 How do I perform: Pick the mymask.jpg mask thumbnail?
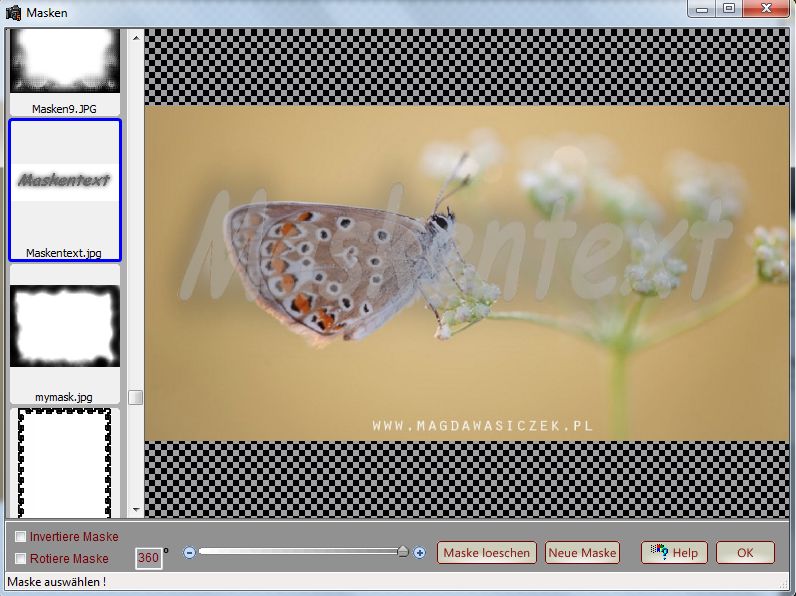pos(65,328)
